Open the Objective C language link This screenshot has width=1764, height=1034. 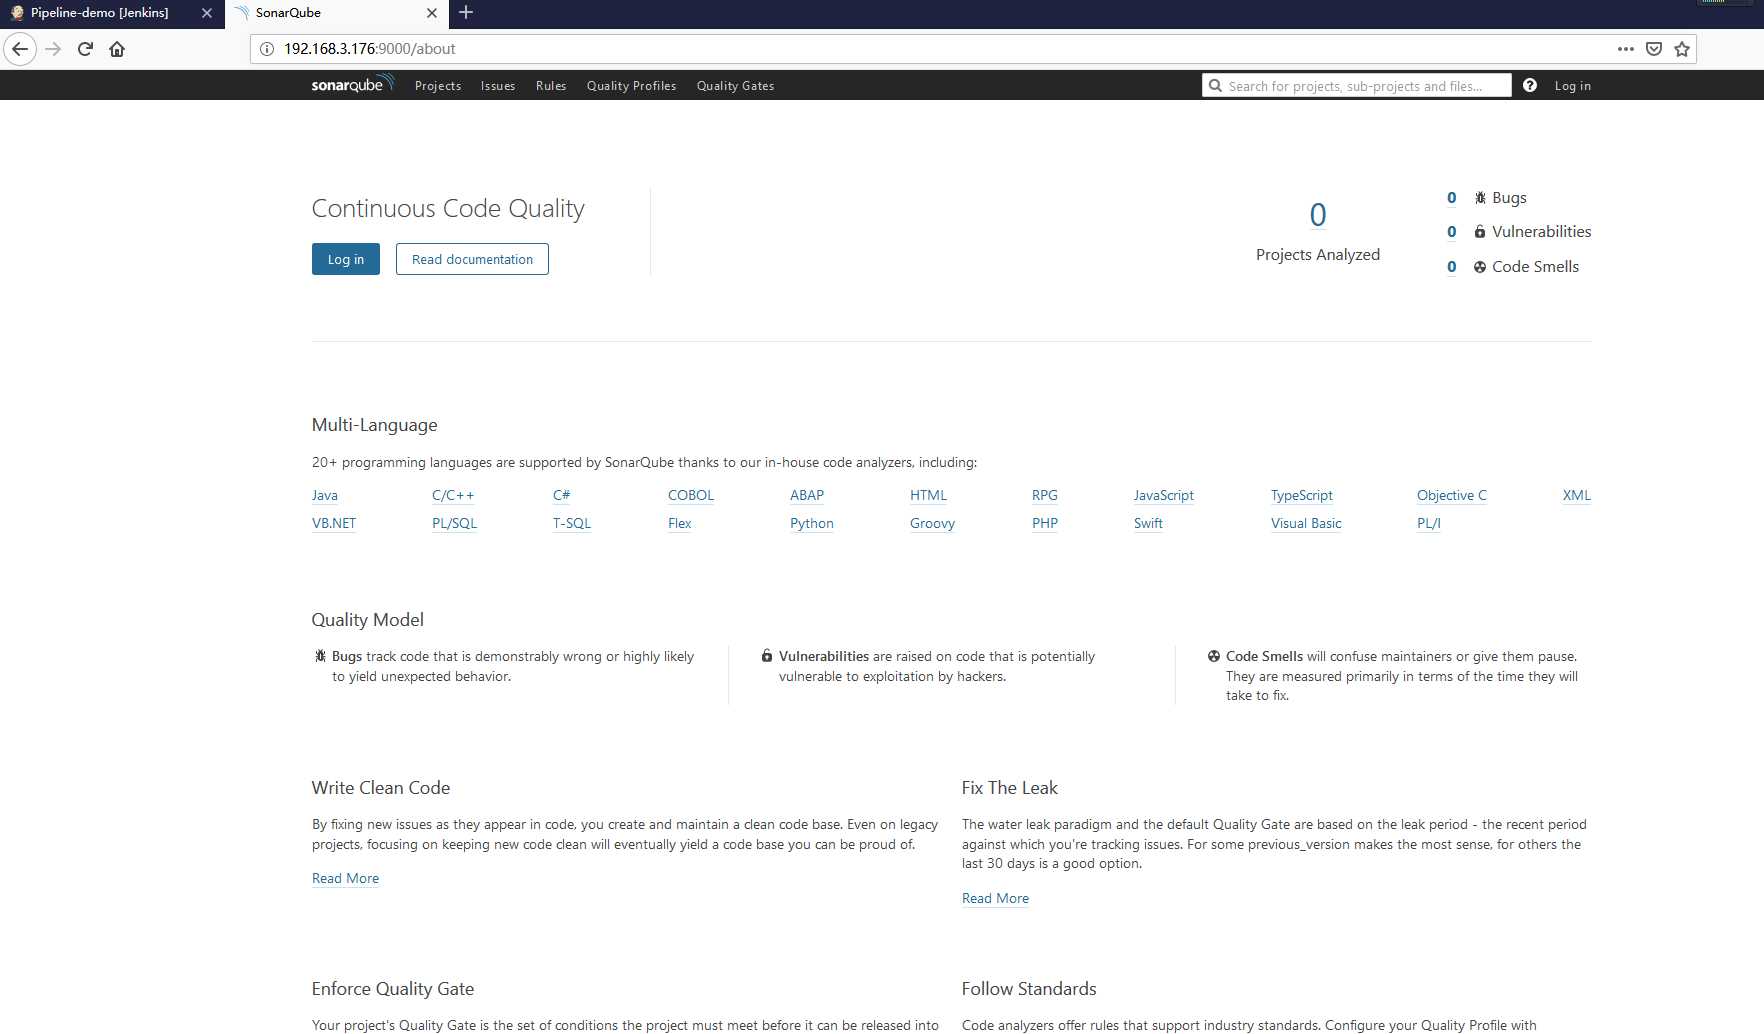(x=1452, y=495)
